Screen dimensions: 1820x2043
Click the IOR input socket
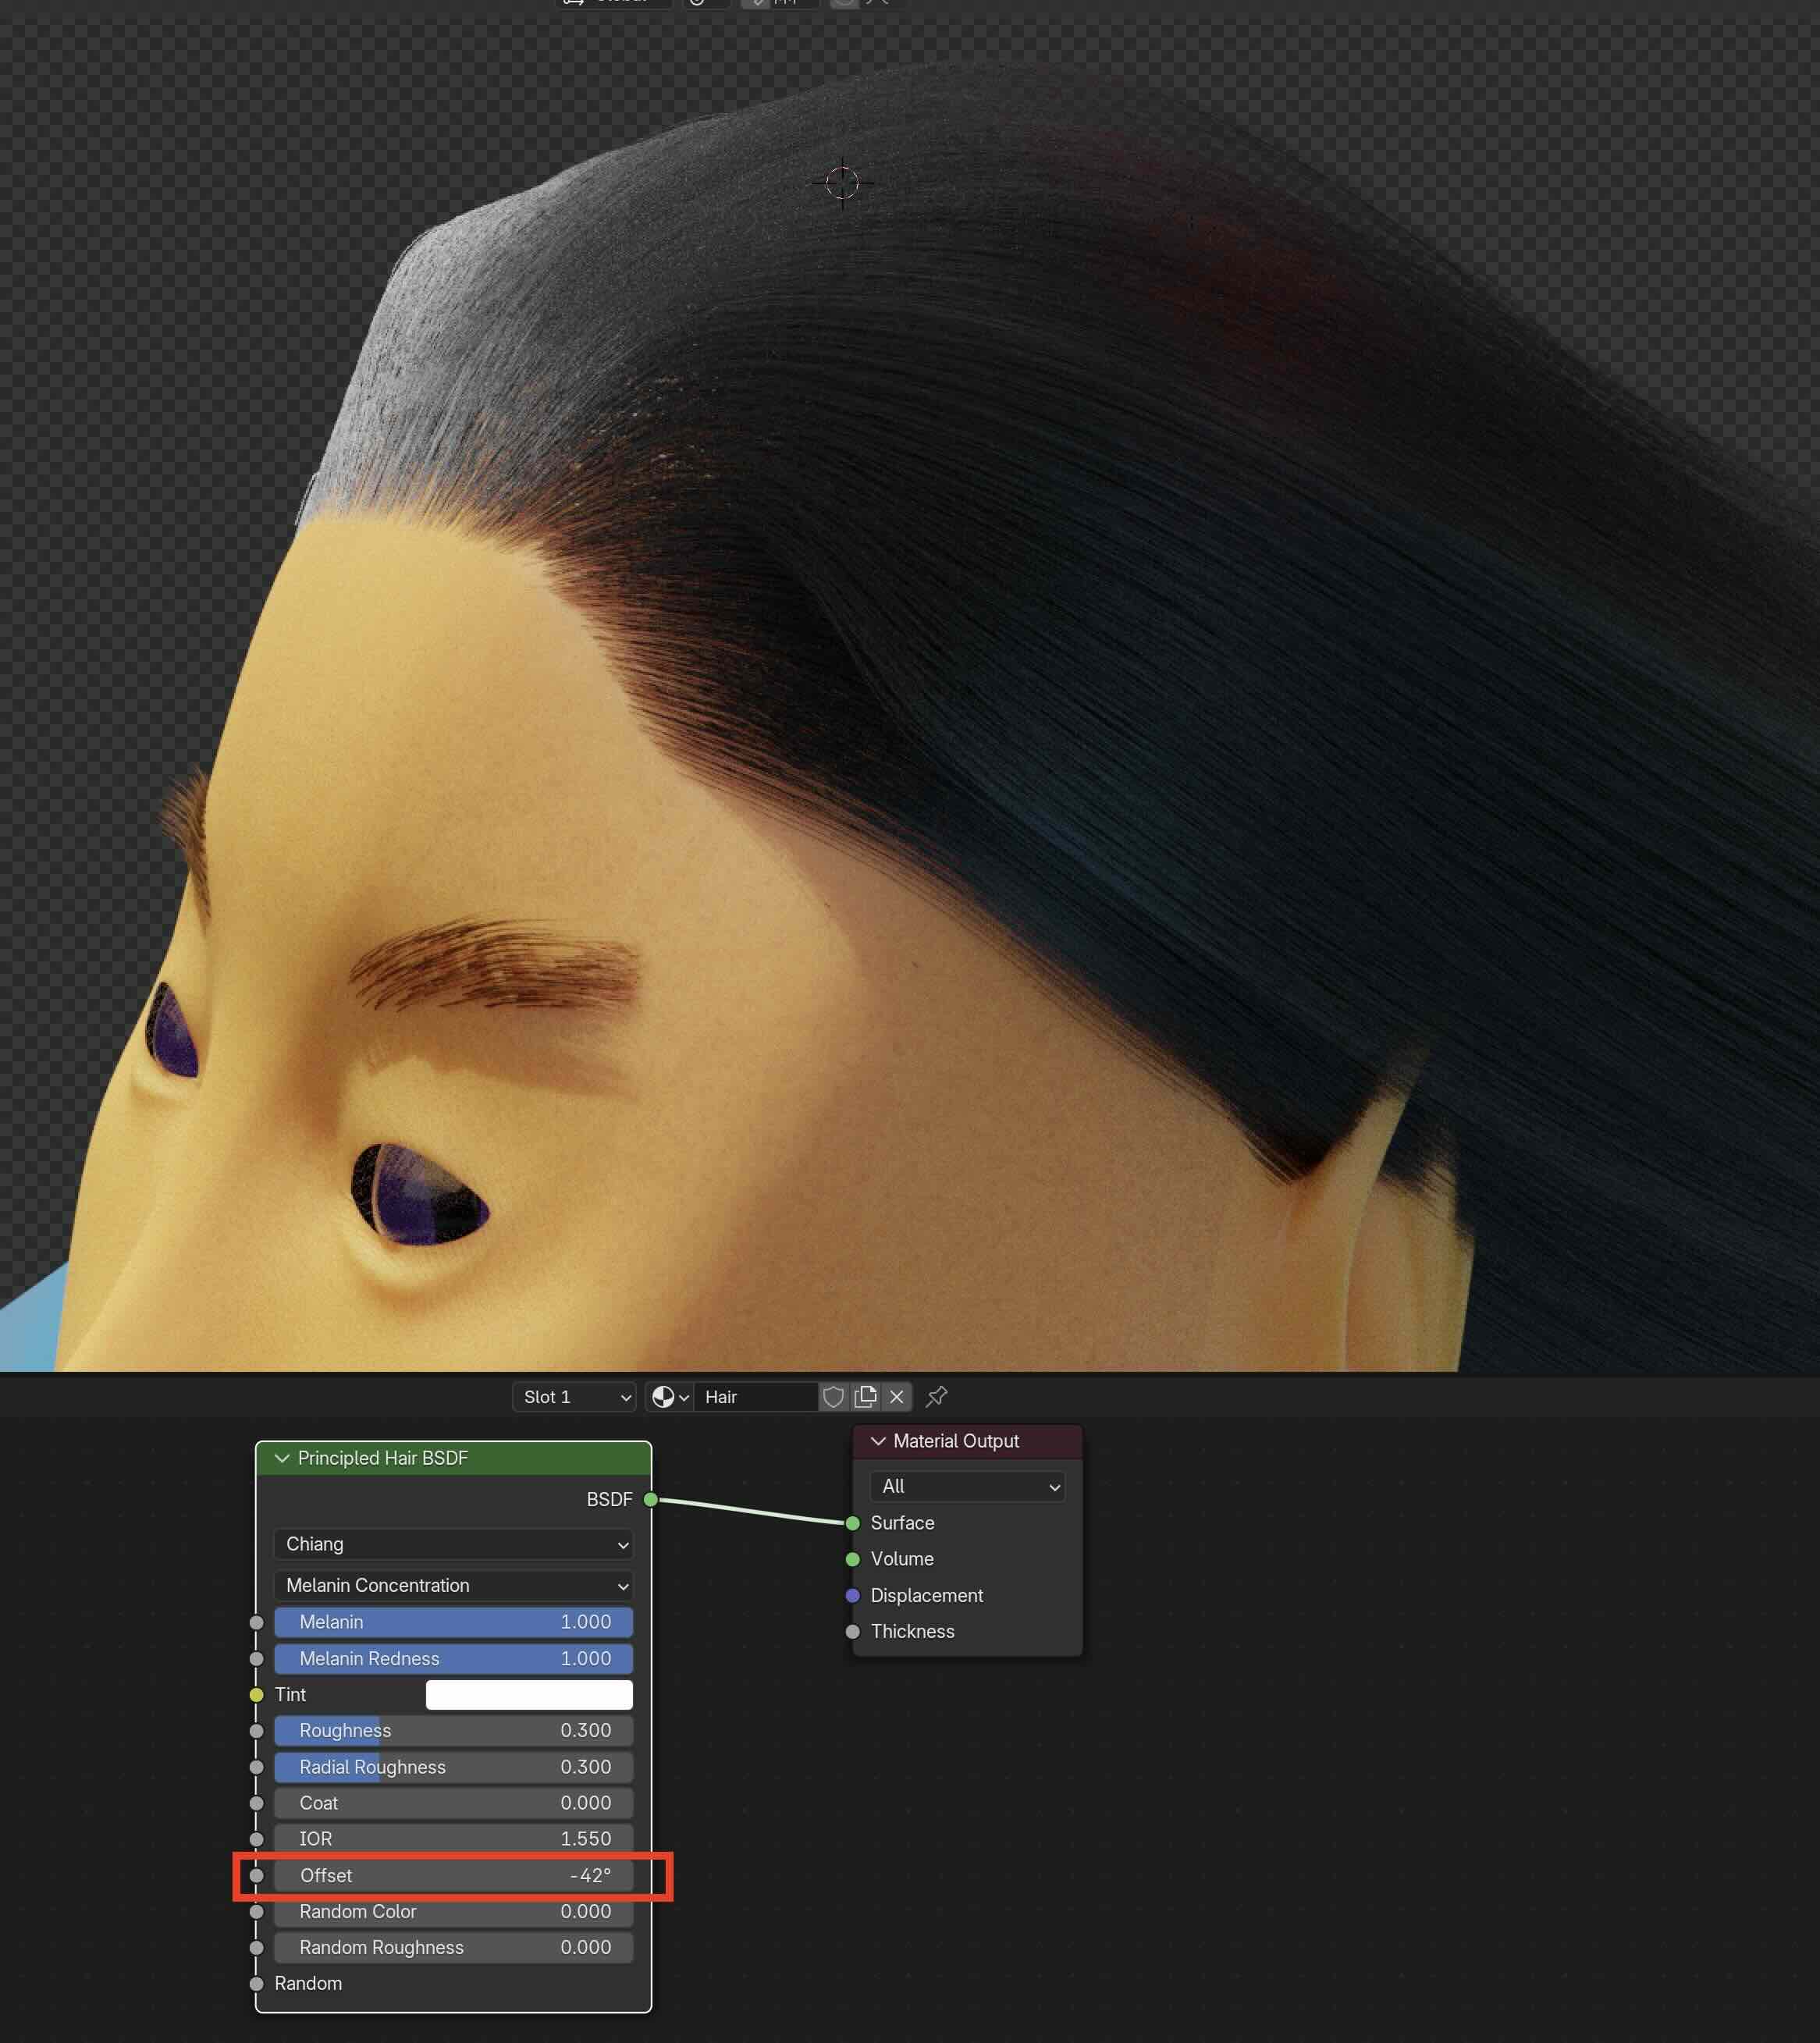click(256, 1839)
